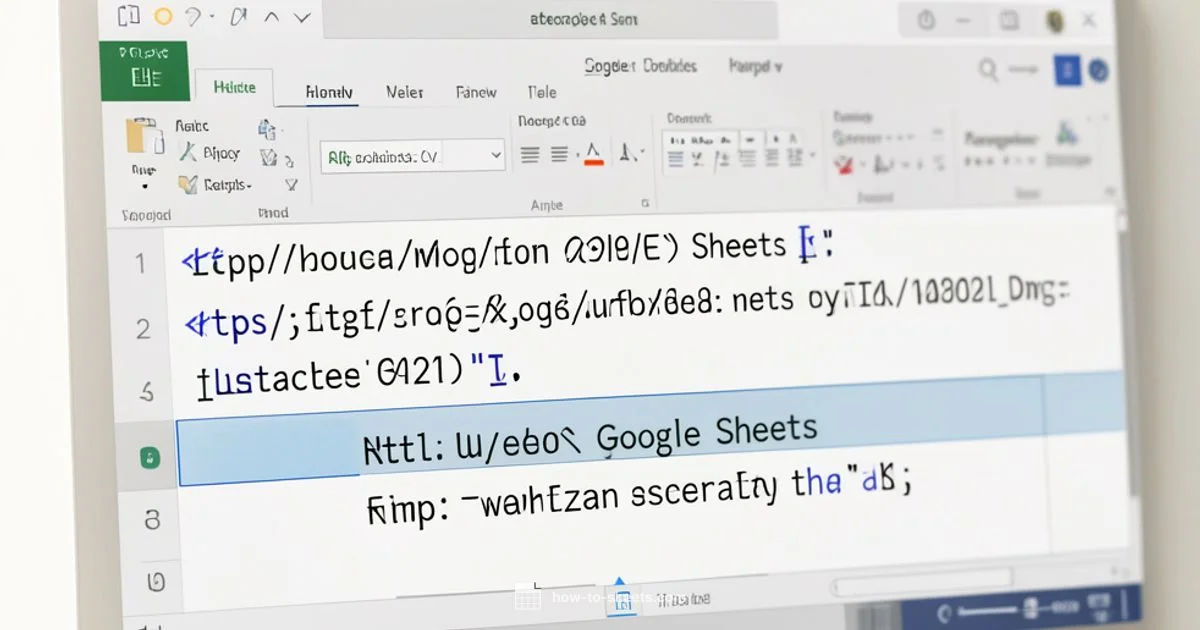Click the Google Sheets text in highlighted row
This screenshot has height=630, width=1200.
click(x=707, y=434)
